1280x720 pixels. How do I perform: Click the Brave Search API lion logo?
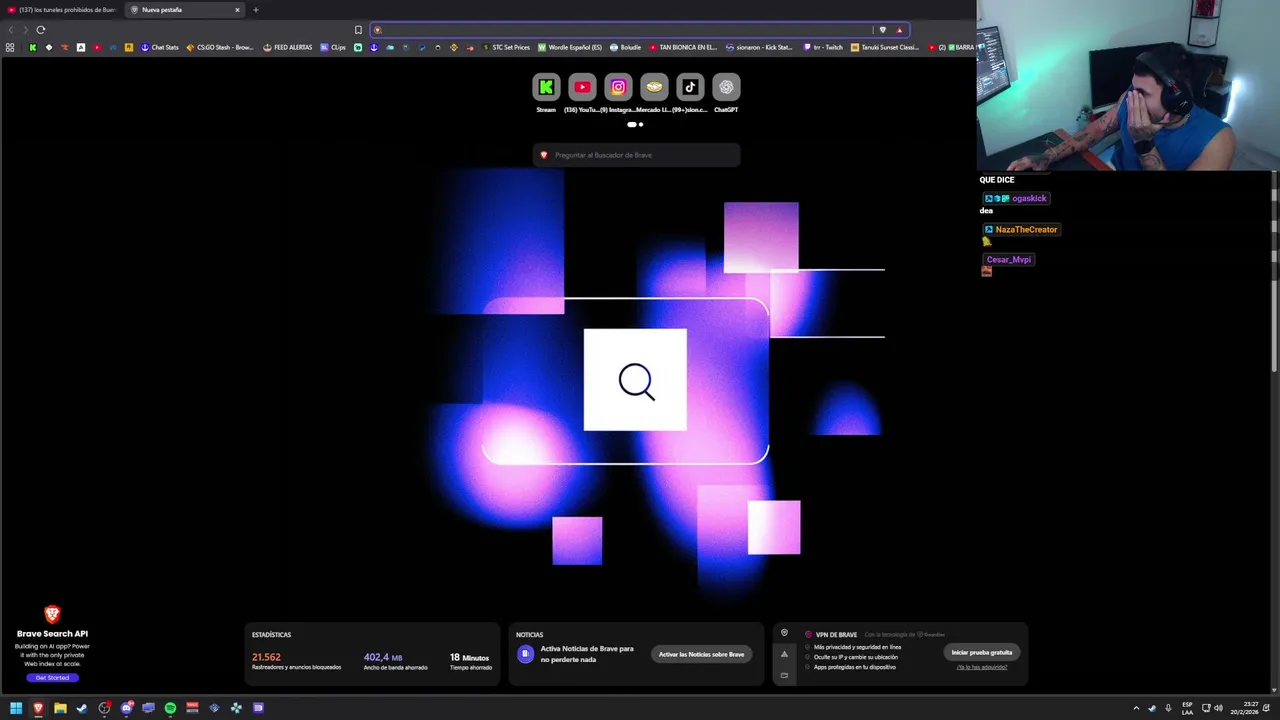(52, 614)
